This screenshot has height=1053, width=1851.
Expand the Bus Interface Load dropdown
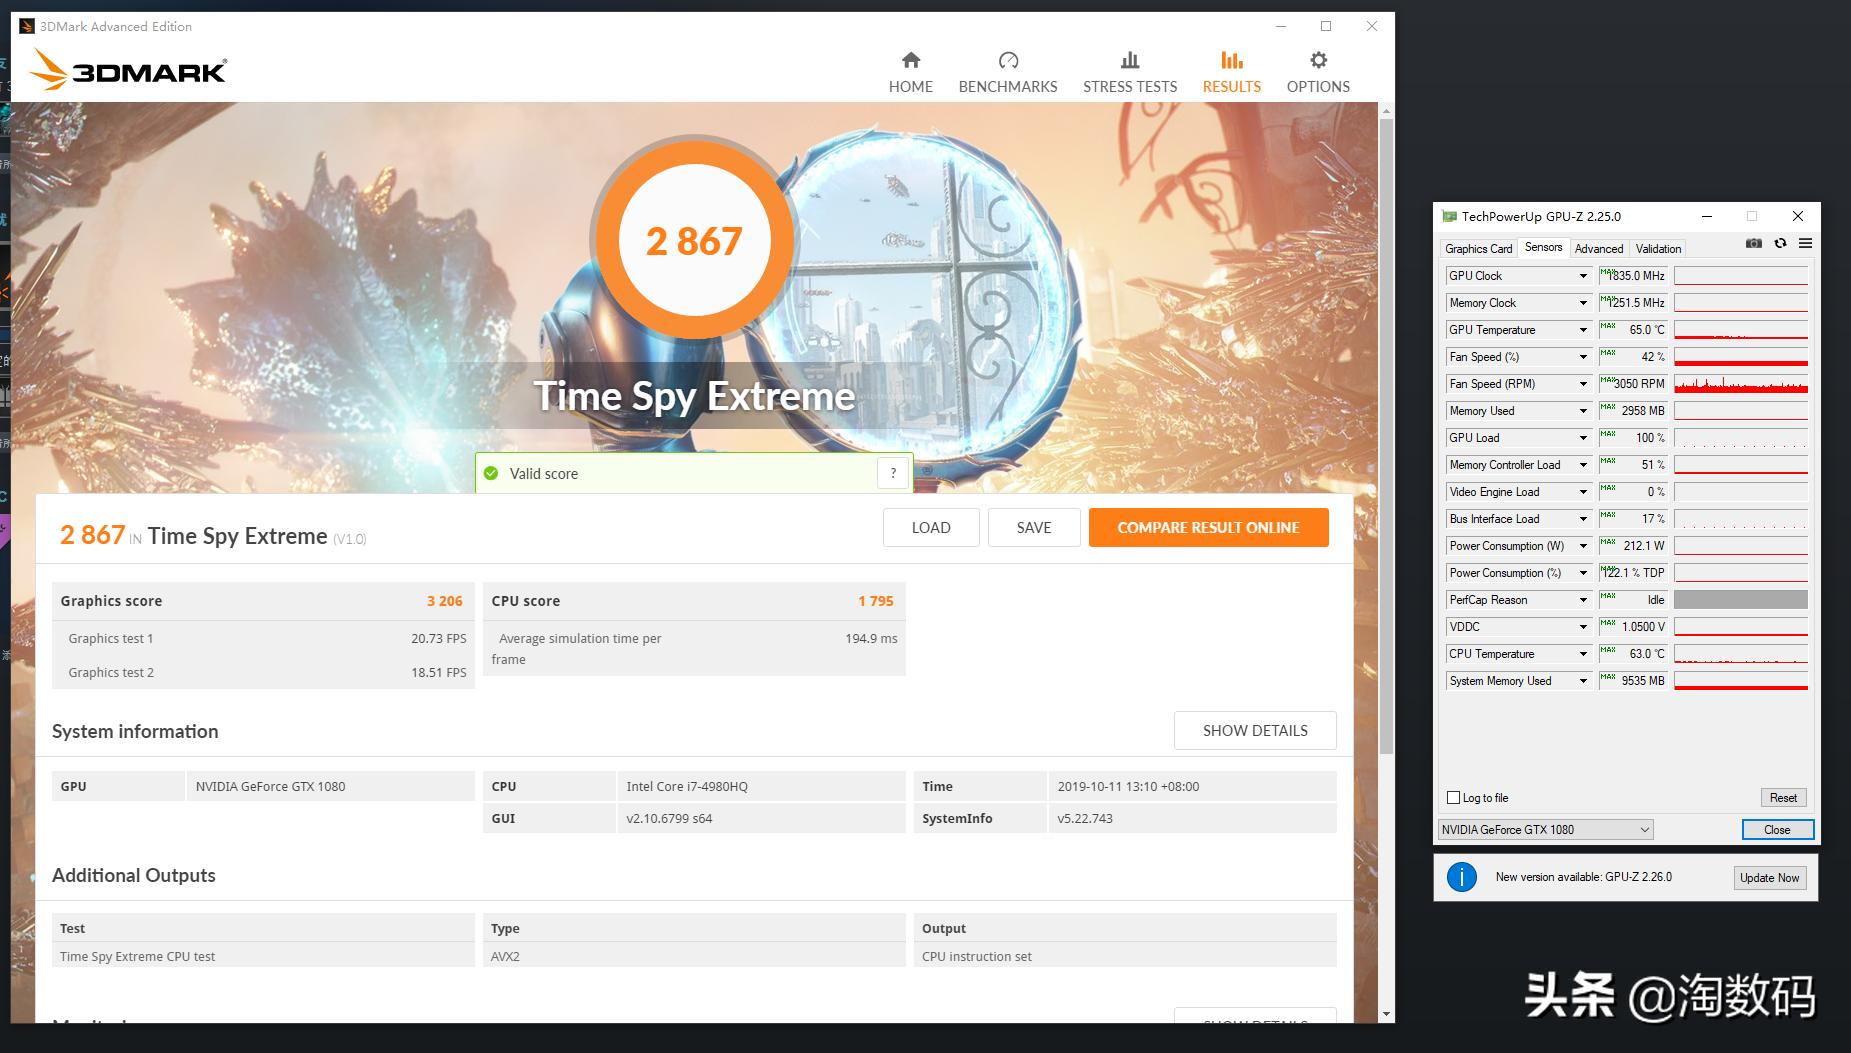click(x=1583, y=519)
